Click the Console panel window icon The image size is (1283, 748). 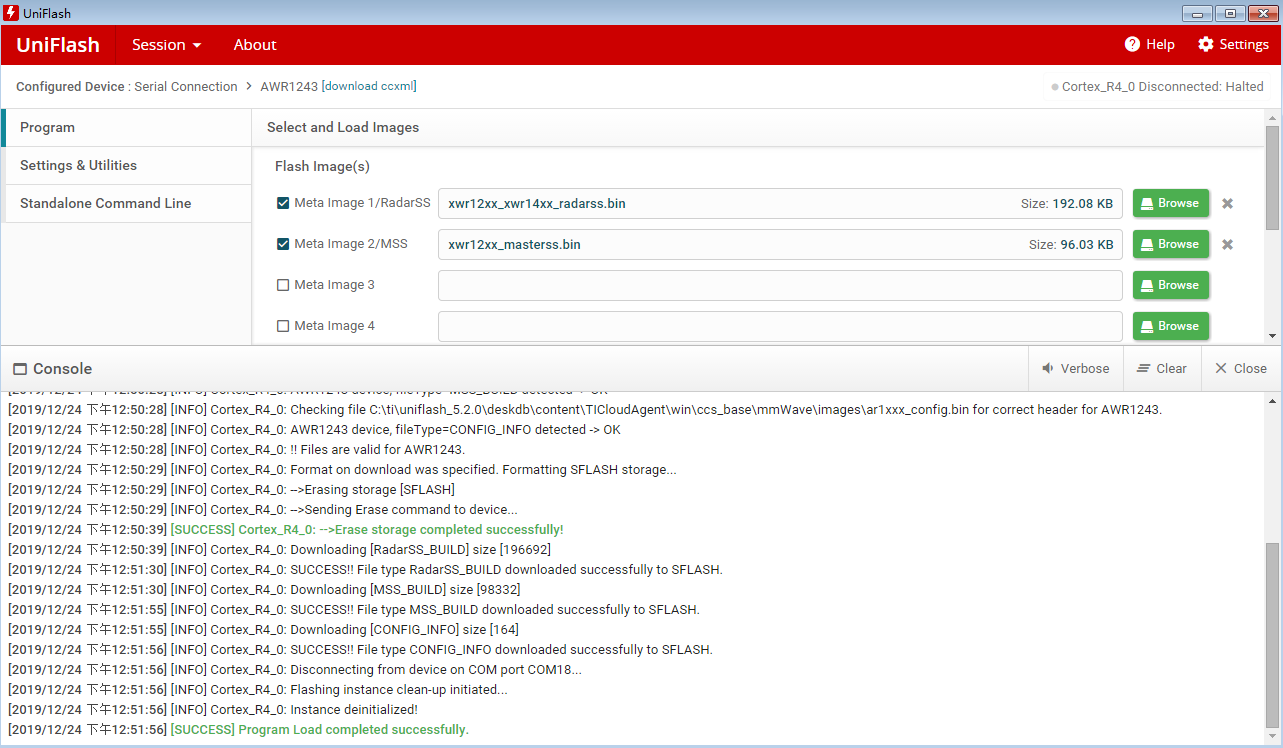tap(20, 369)
